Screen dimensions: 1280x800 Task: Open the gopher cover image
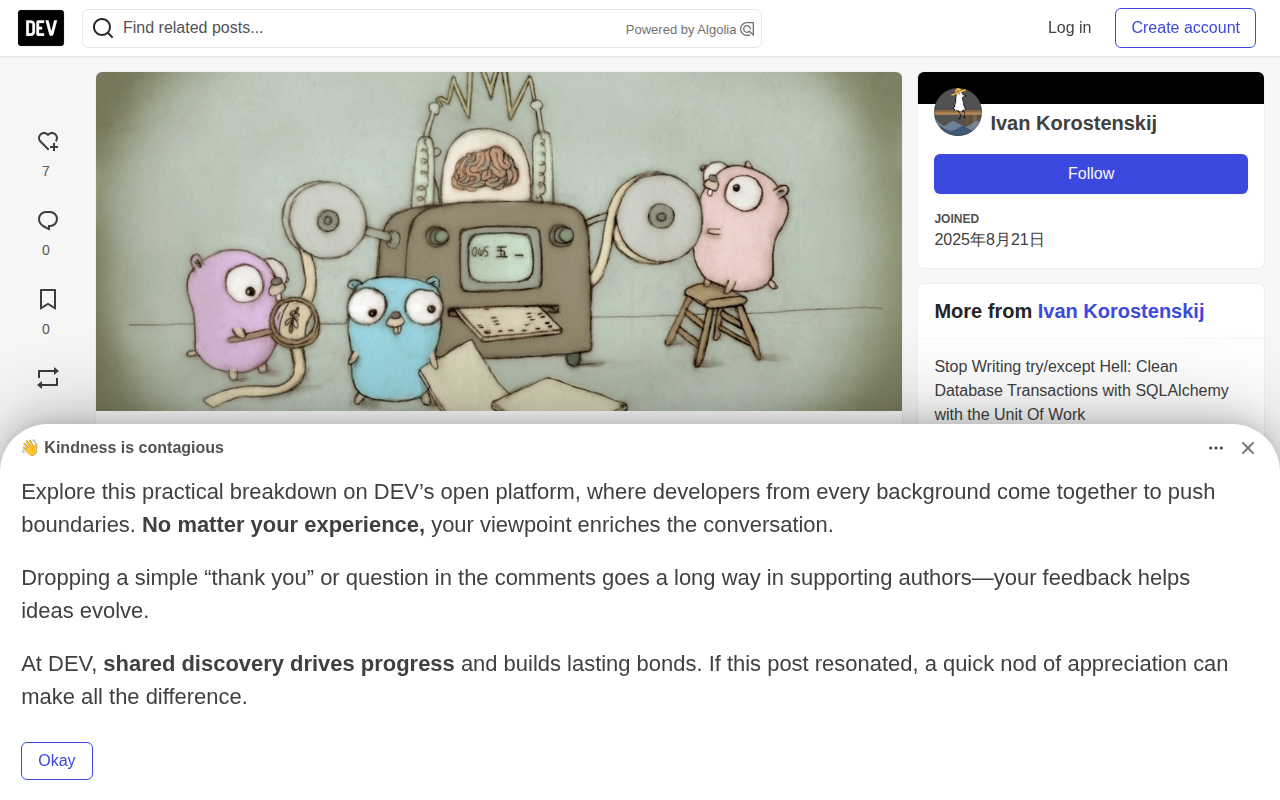click(x=499, y=242)
